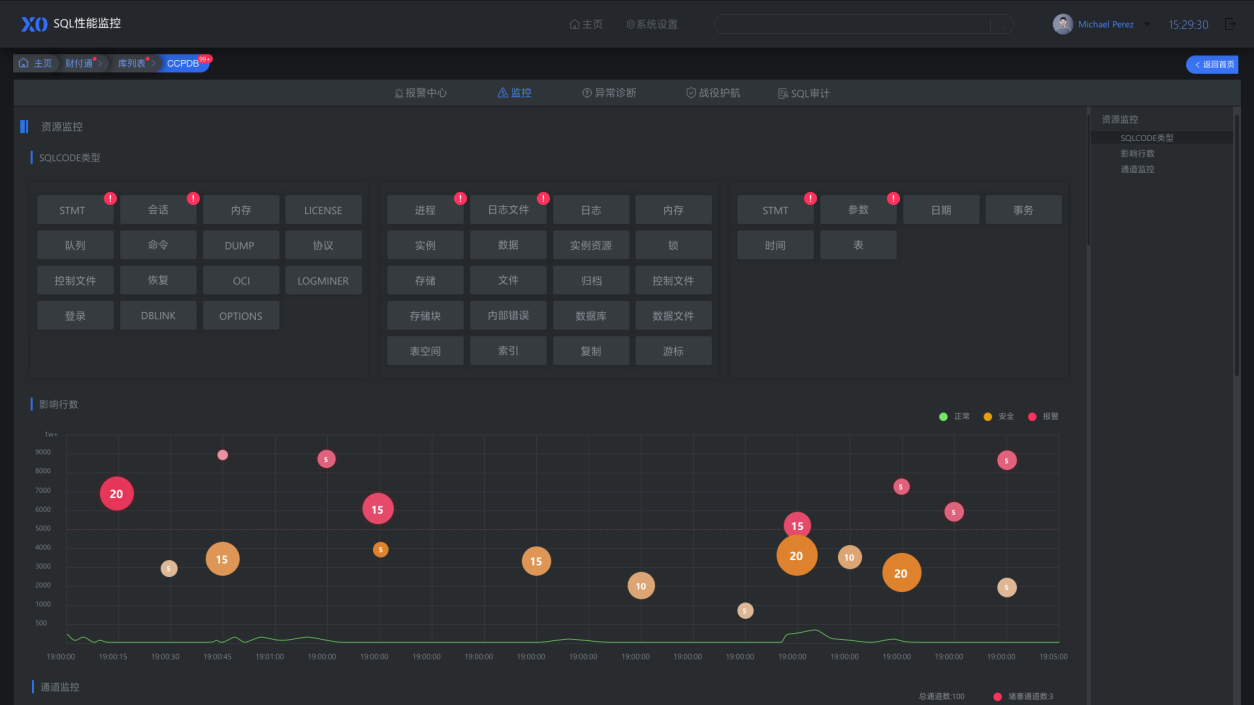Switch to the 监控 tab
Image resolution: width=1254 pixels, height=705 pixels.
point(514,93)
